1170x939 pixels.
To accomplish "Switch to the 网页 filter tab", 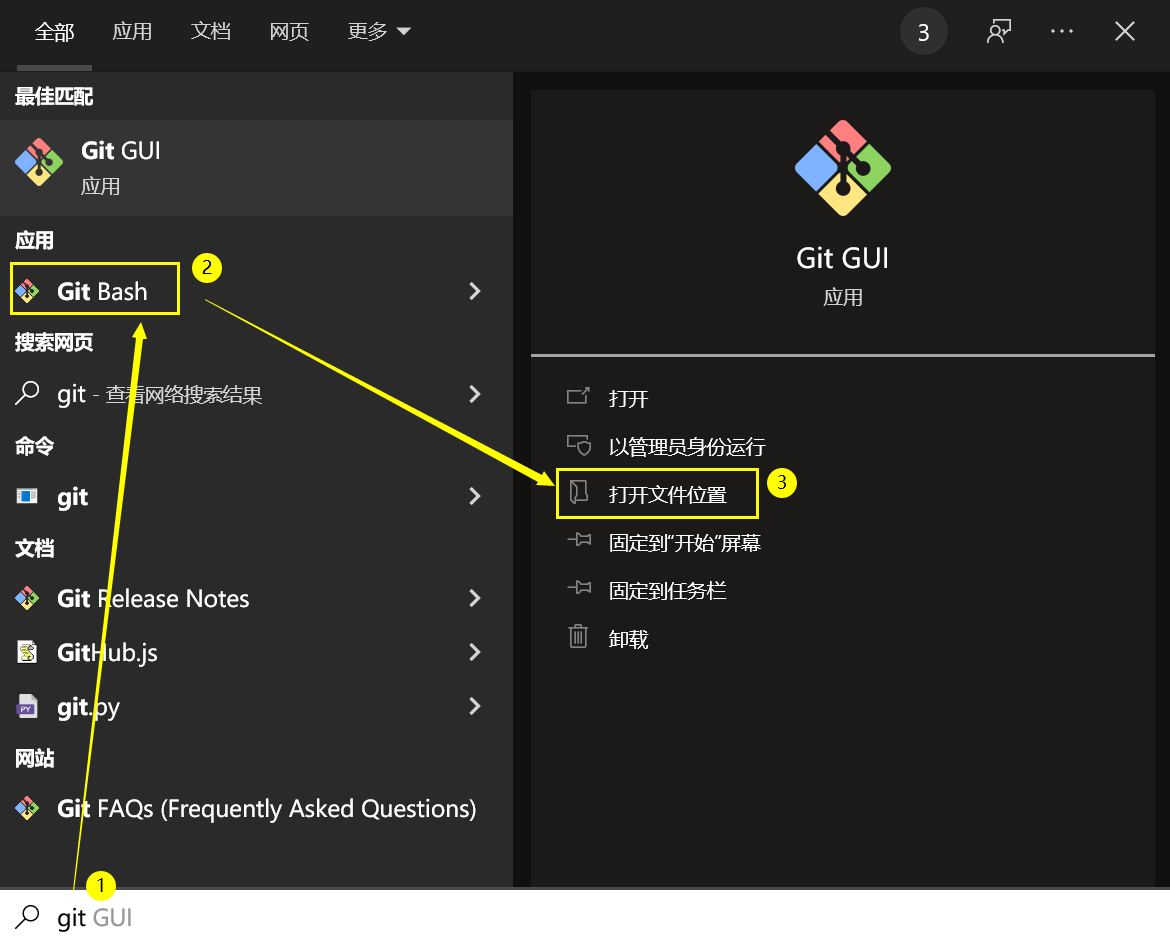I will pos(289,31).
